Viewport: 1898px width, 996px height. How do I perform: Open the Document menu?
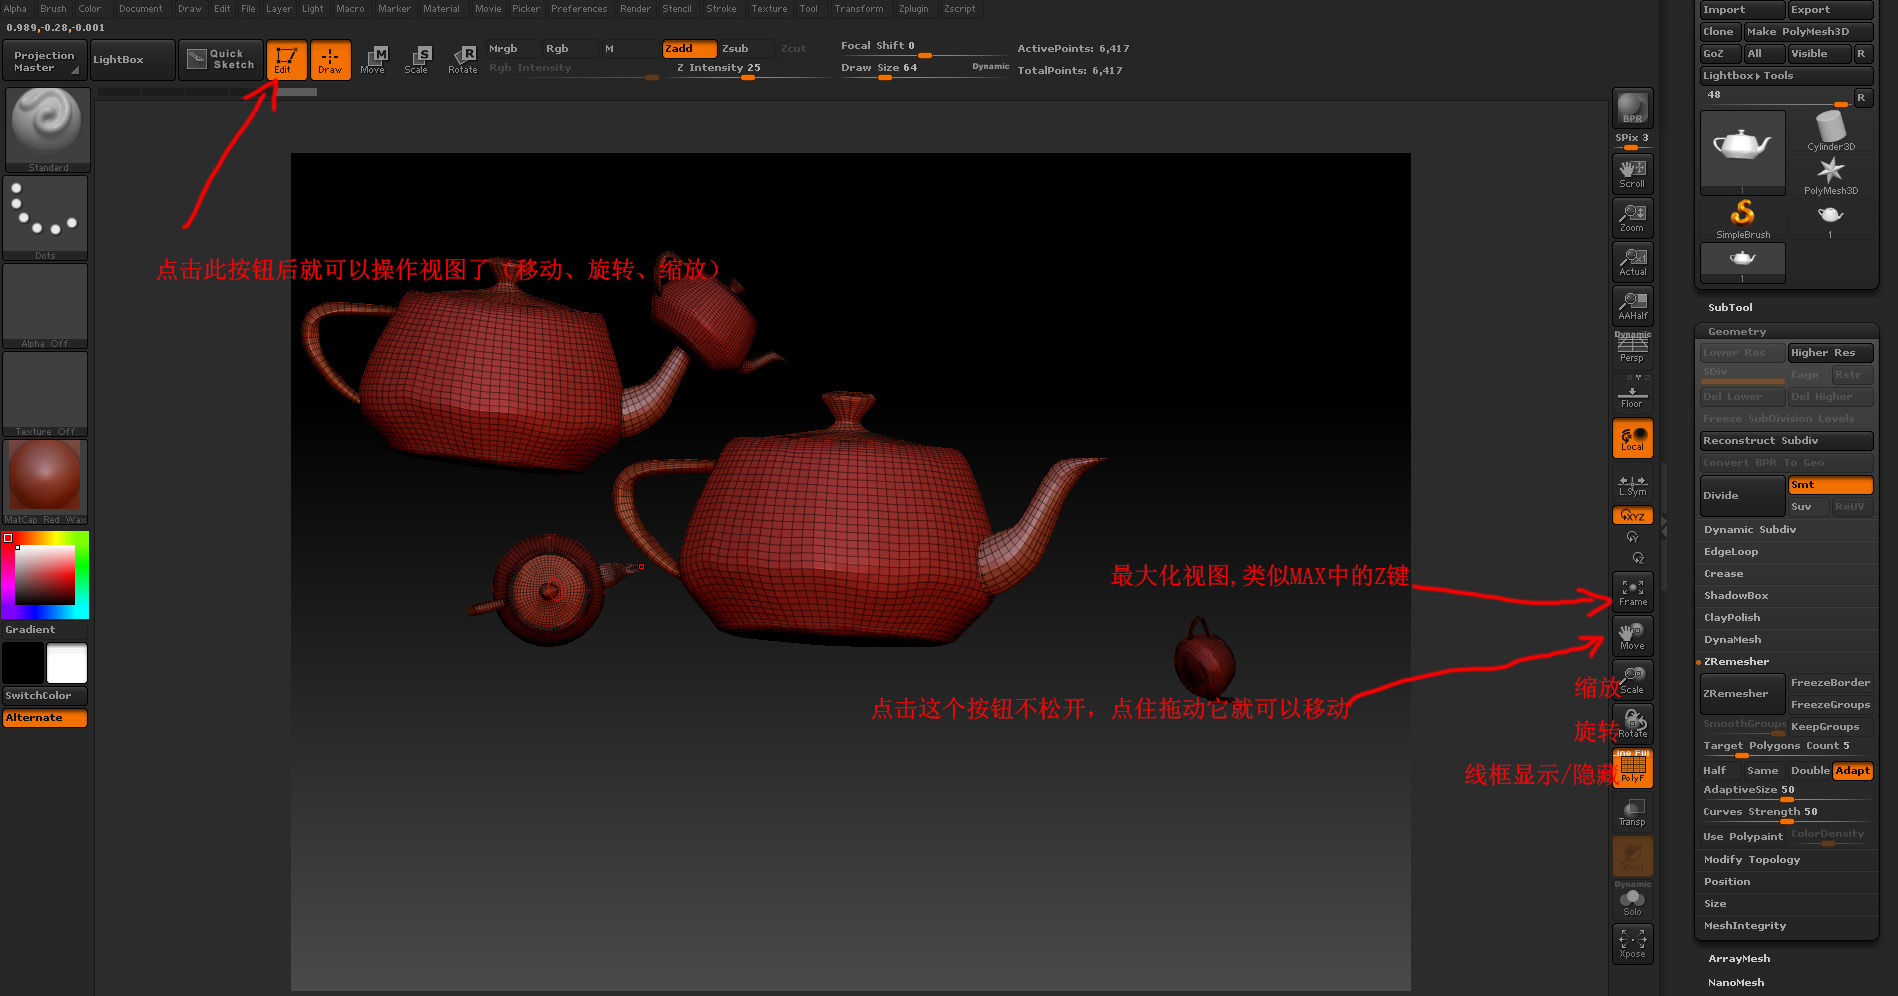click(140, 9)
